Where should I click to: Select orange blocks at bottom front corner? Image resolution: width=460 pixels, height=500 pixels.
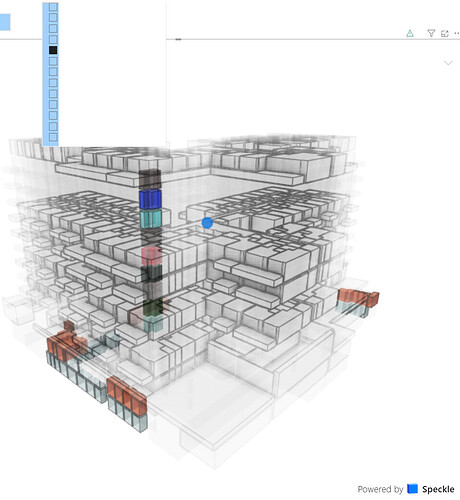click(x=127, y=397)
